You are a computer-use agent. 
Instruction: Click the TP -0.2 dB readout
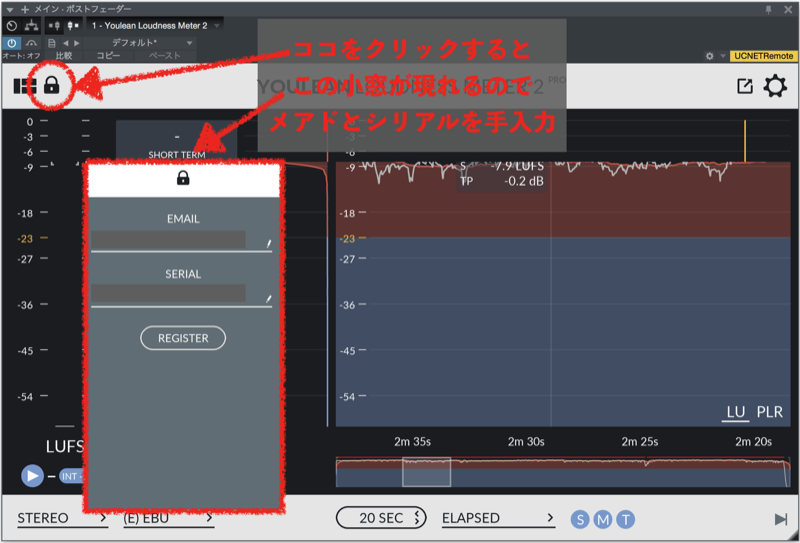click(x=502, y=181)
